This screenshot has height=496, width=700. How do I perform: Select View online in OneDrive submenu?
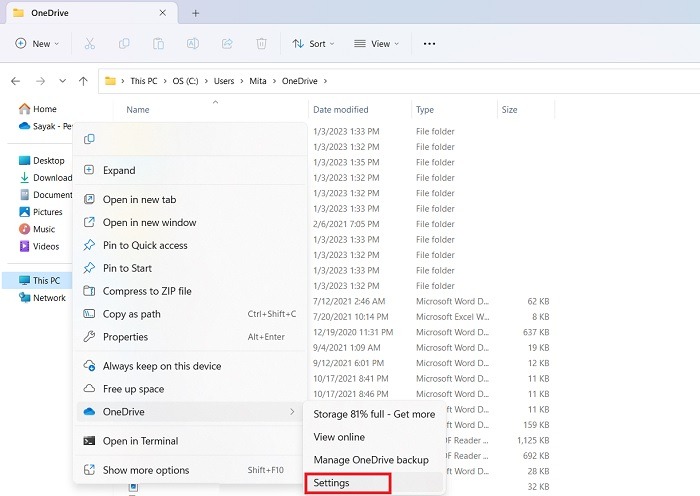(374, 437)
